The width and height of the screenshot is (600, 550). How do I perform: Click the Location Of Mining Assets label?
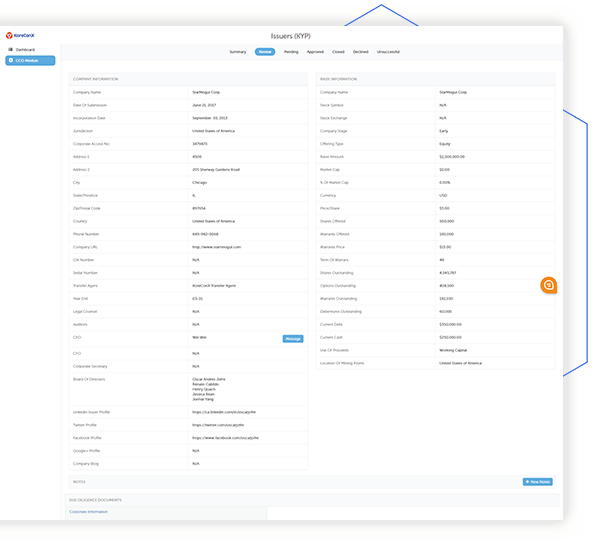click(x=342, y=363)
